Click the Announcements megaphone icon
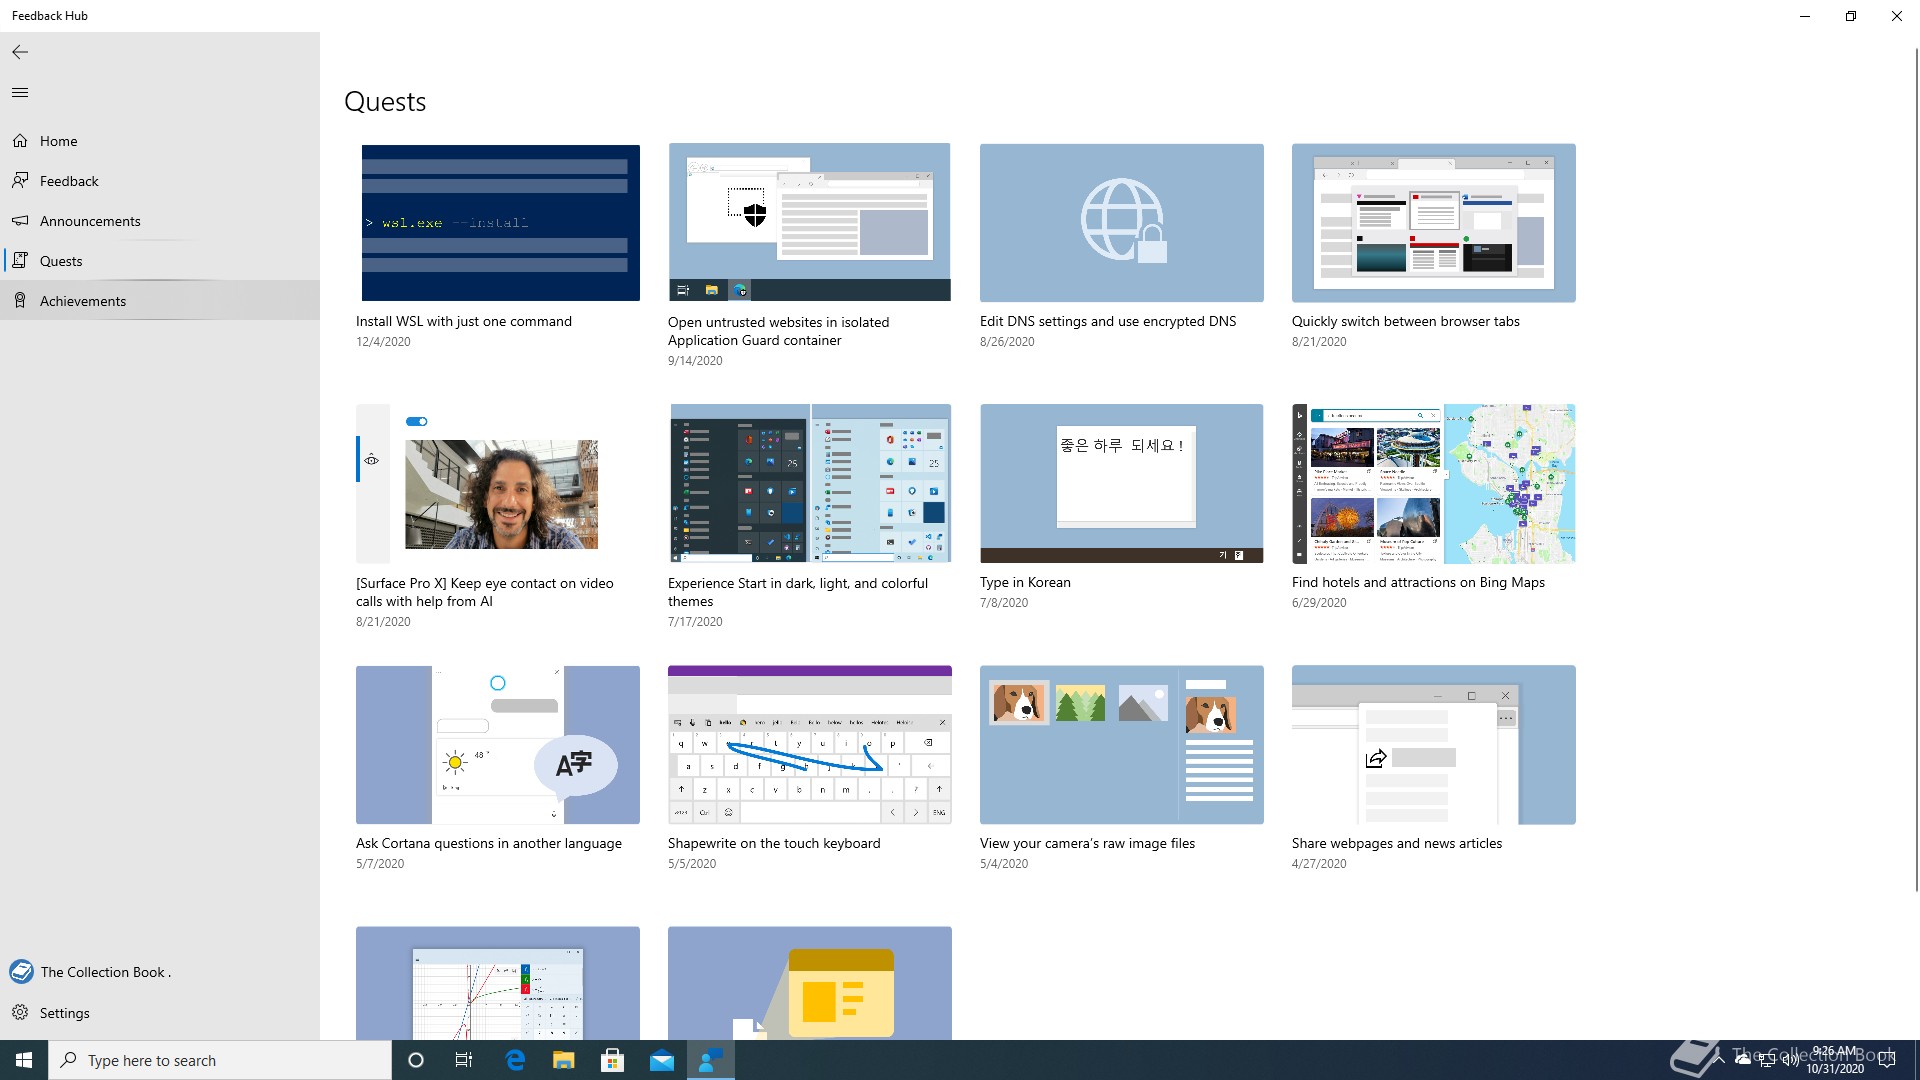This screenshot has height=1080, width=1920. click(20, 221)
